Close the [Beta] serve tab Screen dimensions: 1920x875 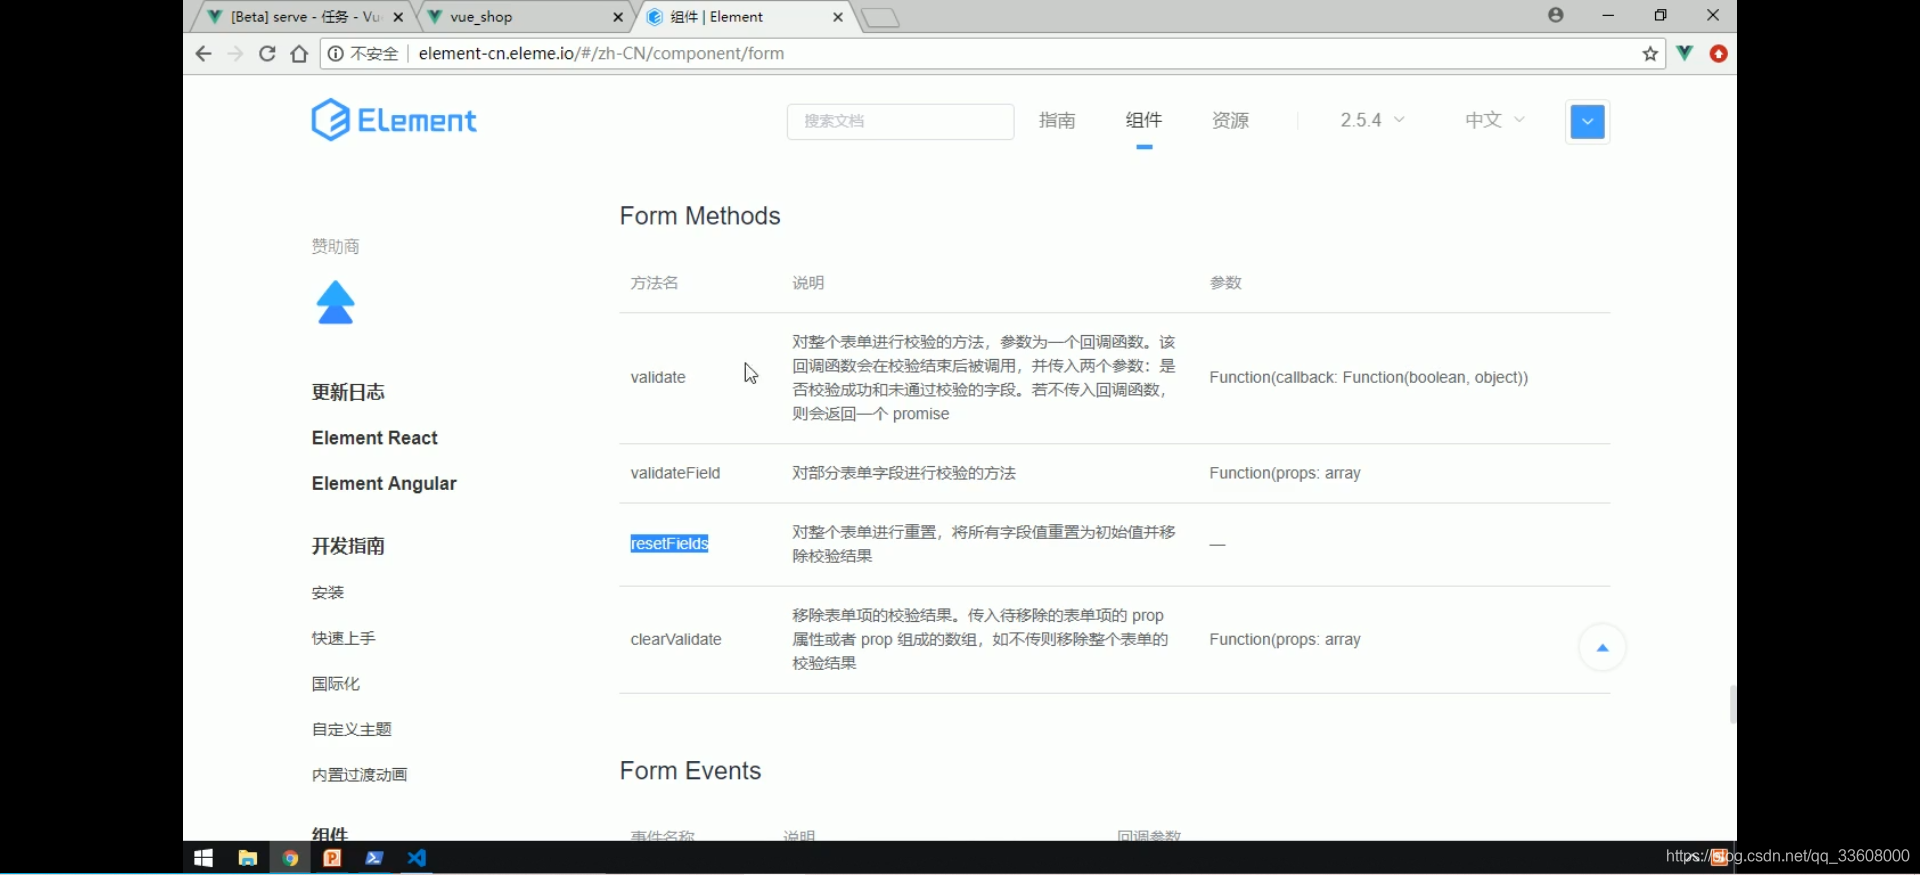(398, 17)
